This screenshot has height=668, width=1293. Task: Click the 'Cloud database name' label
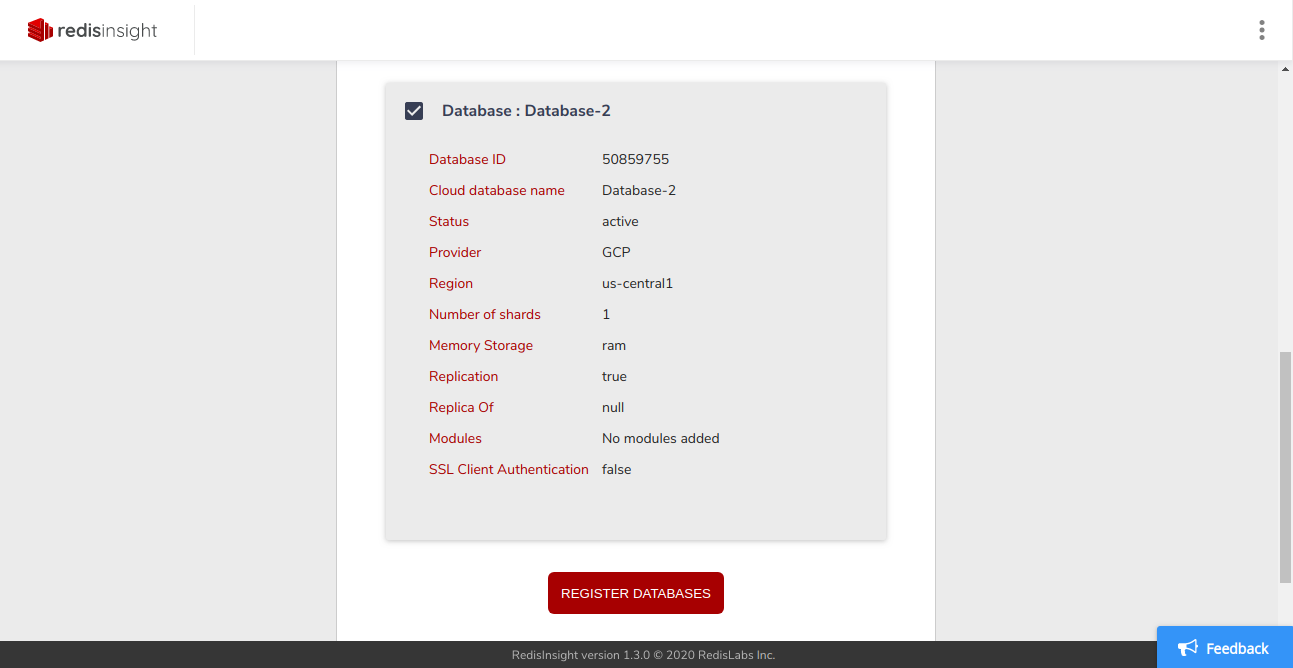point(496,190)
